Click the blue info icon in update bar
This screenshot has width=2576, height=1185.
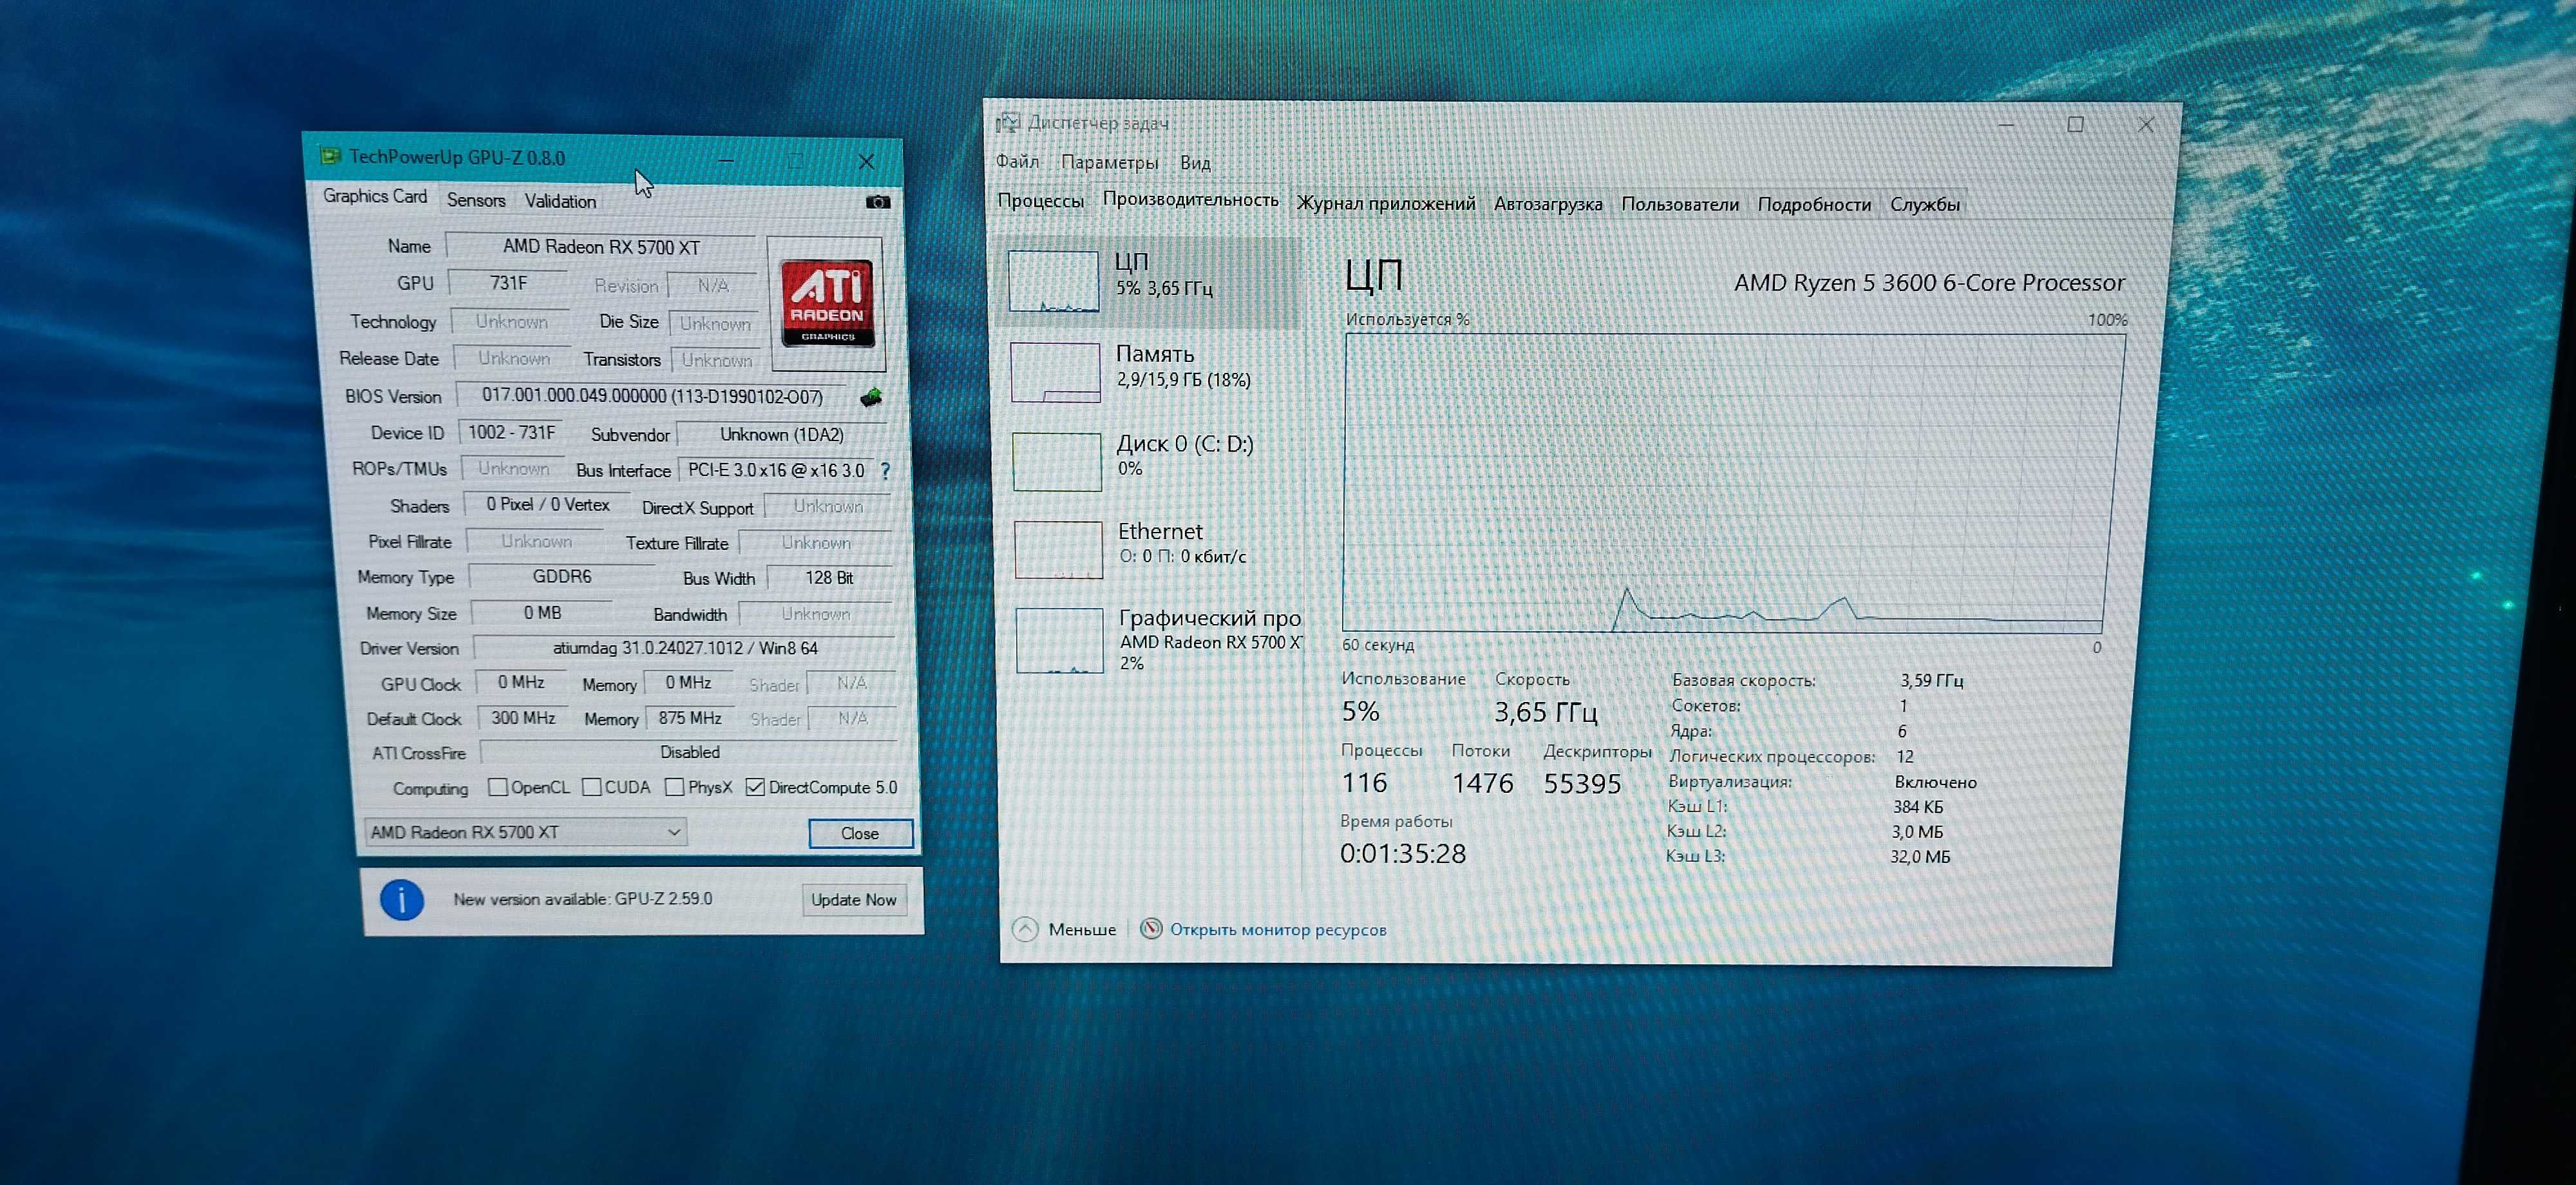(x=402, y=900)
